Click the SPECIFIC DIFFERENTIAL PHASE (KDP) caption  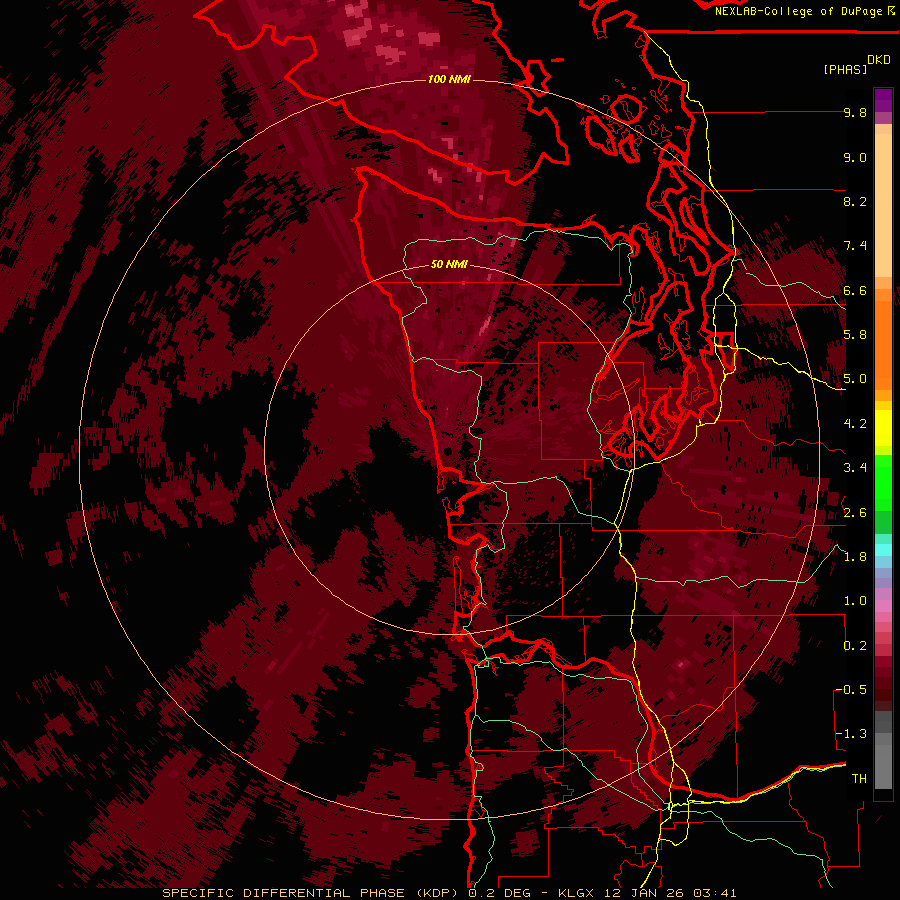312,893
